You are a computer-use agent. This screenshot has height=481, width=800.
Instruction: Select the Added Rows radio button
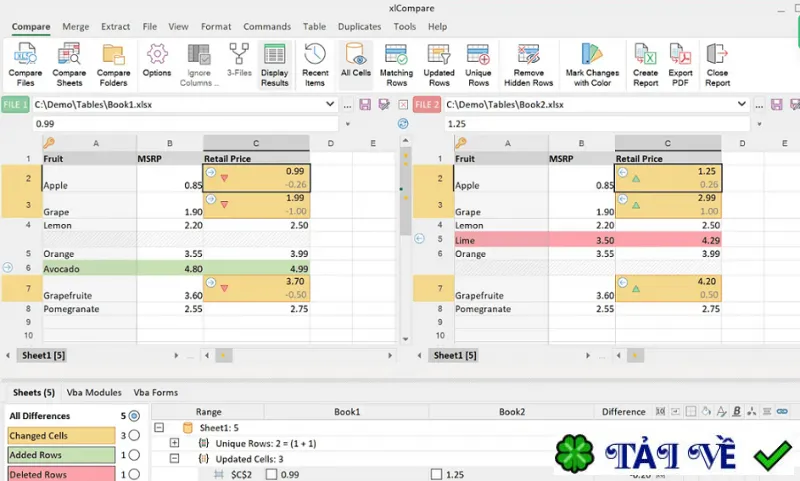[134, 454]
